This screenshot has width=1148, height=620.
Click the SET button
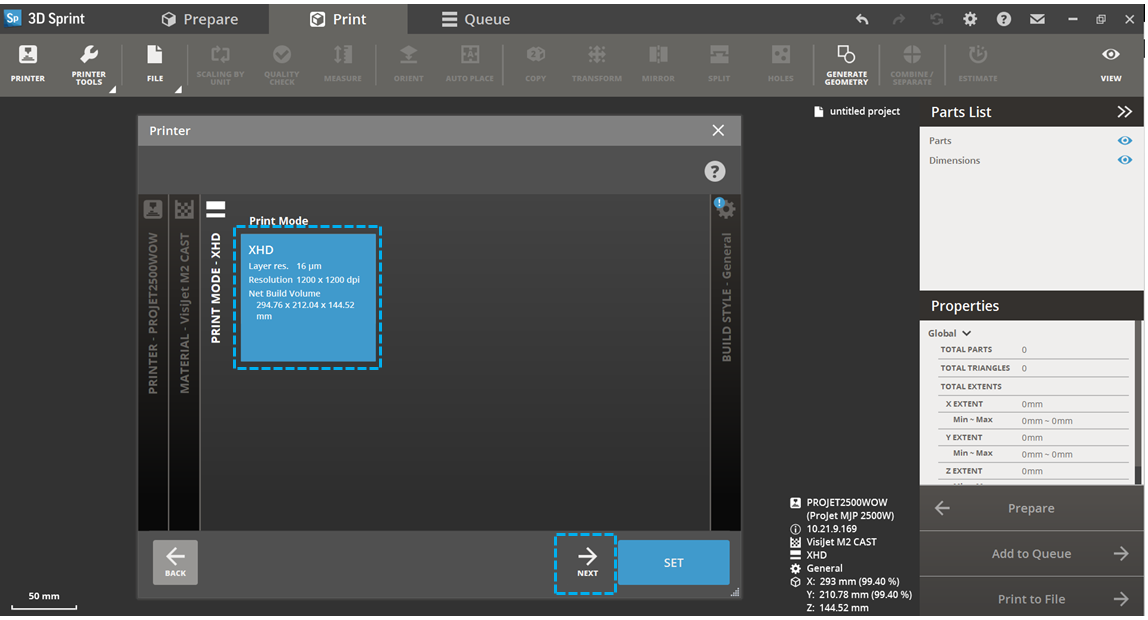(673, 562)
